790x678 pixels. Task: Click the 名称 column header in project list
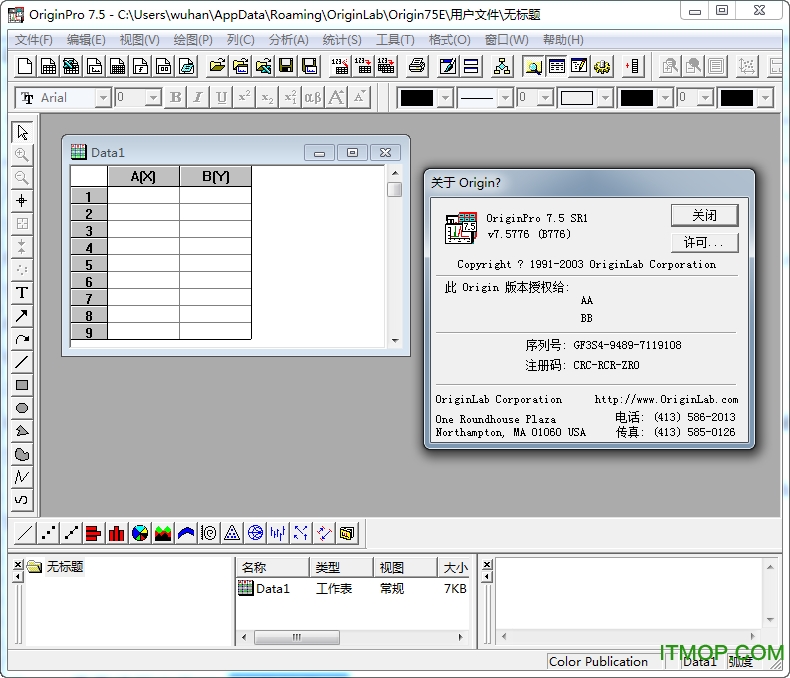pyautogui.click(x=272, y=567)
